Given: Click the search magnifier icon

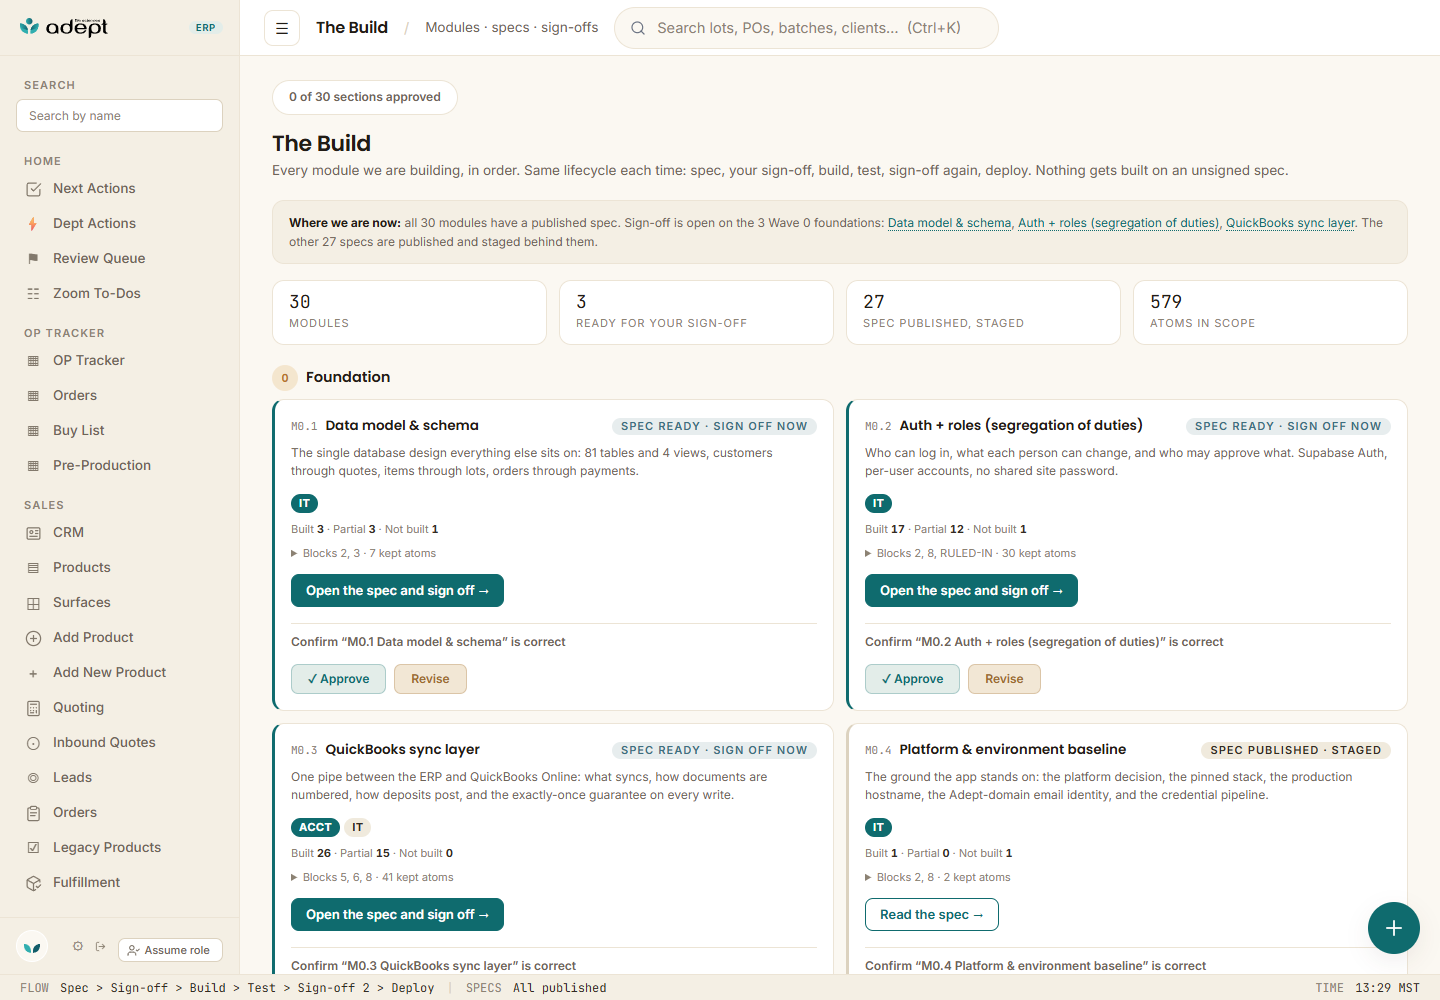Looking at the screenshot, I should click(637, 28).
